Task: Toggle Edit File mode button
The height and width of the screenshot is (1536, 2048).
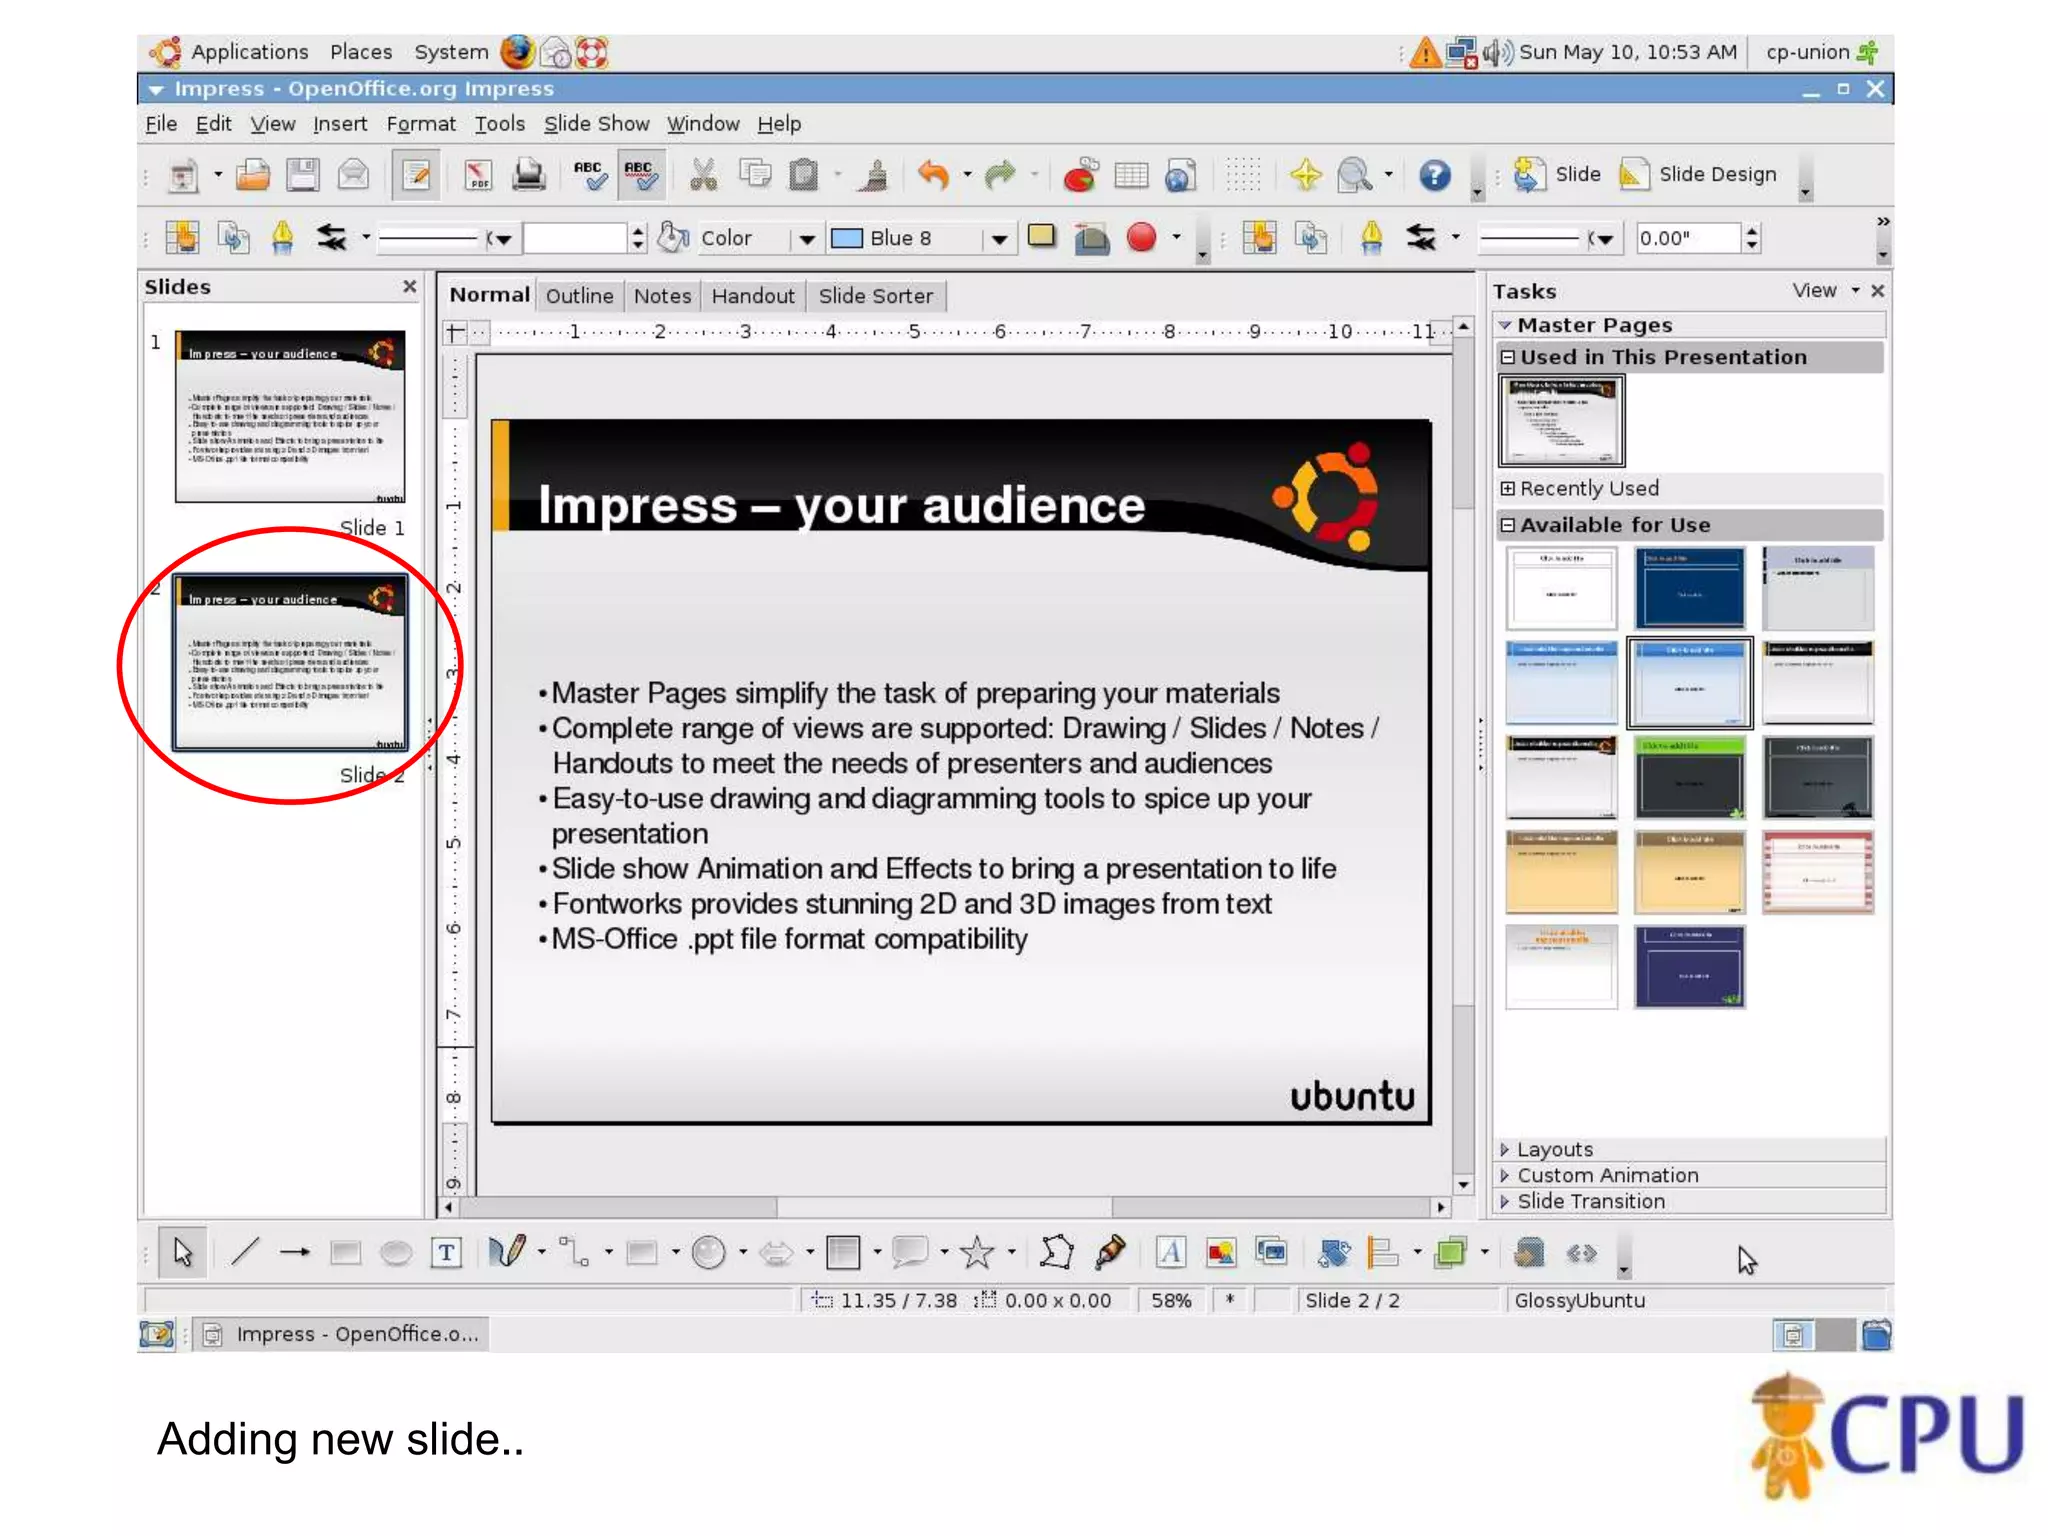Action: coord(415,175)
